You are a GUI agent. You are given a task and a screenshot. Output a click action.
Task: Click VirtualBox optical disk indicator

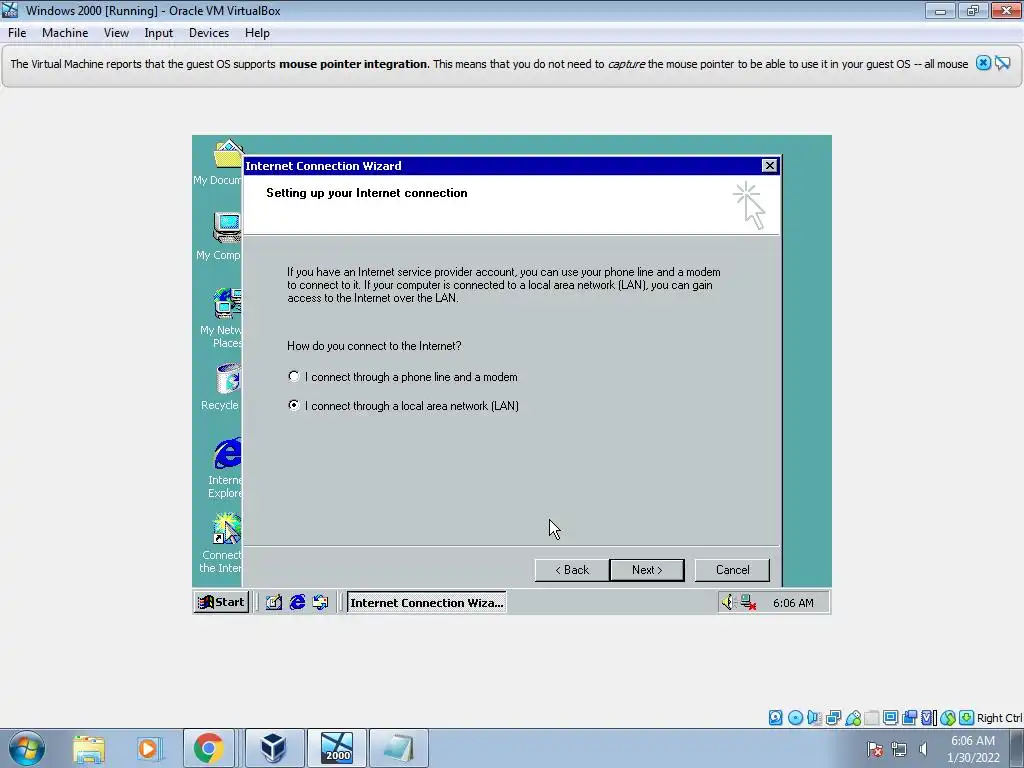pos(795,718)
